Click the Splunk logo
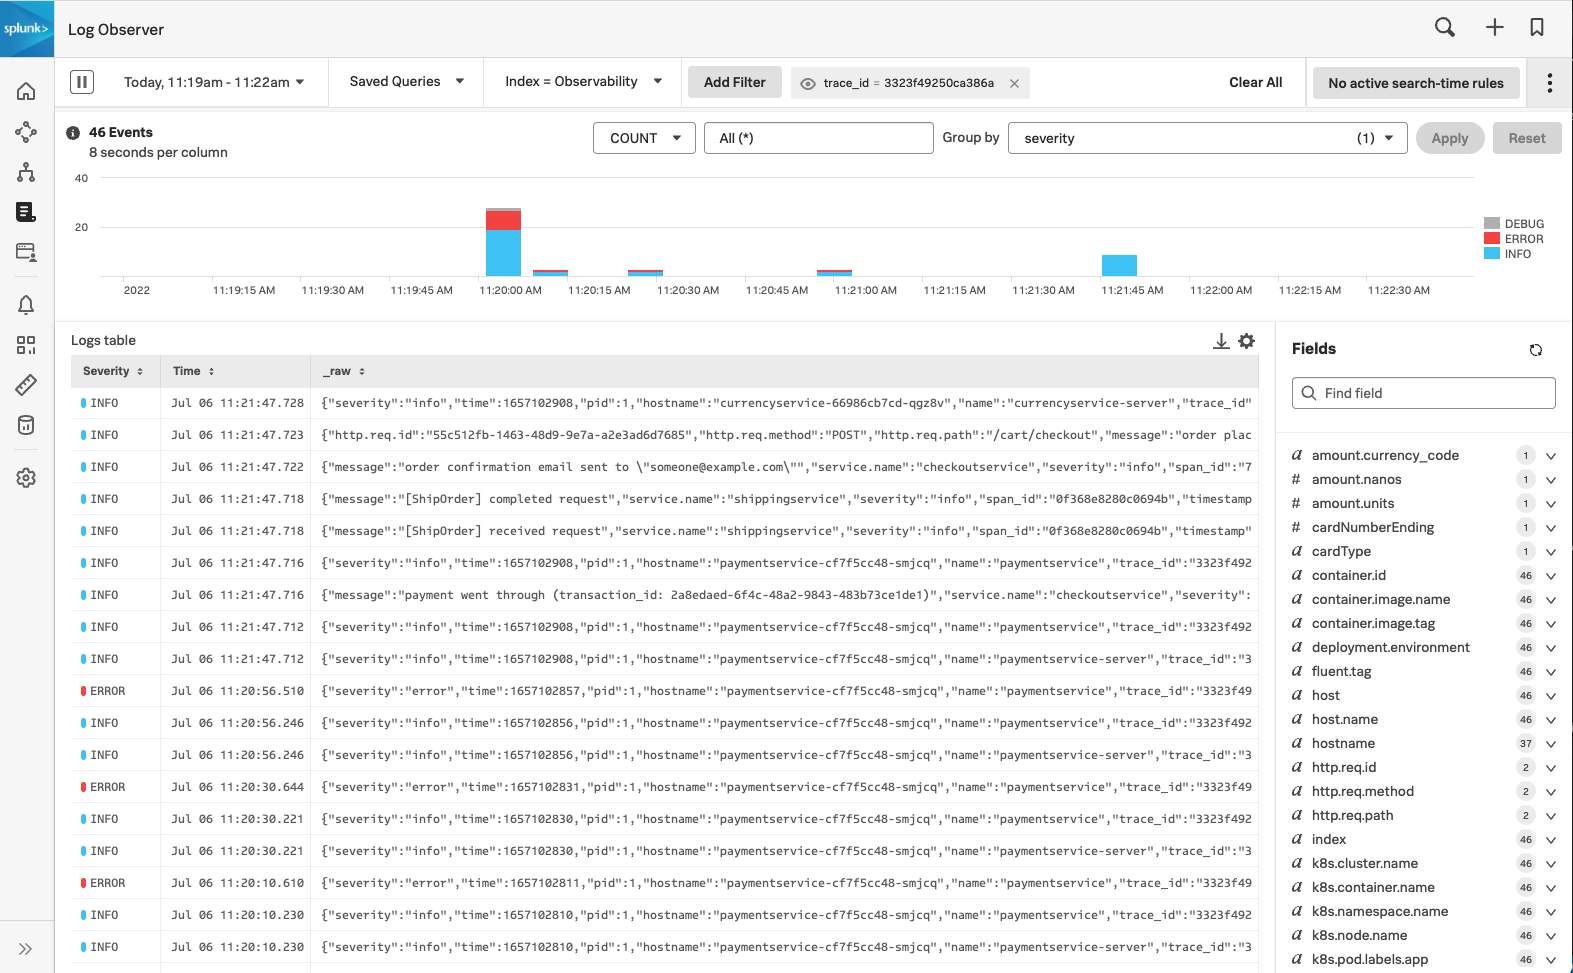 click(x=27, y=29)
